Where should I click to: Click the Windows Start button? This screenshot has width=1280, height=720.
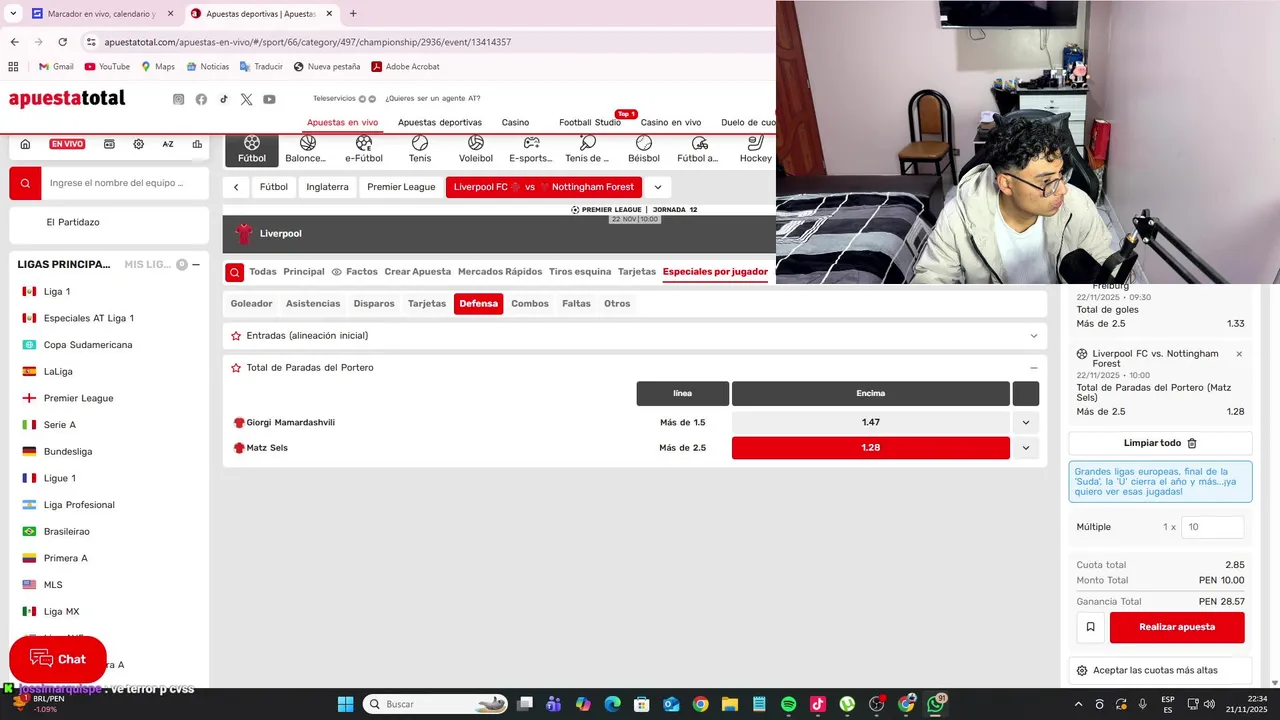tap(345, 704)
